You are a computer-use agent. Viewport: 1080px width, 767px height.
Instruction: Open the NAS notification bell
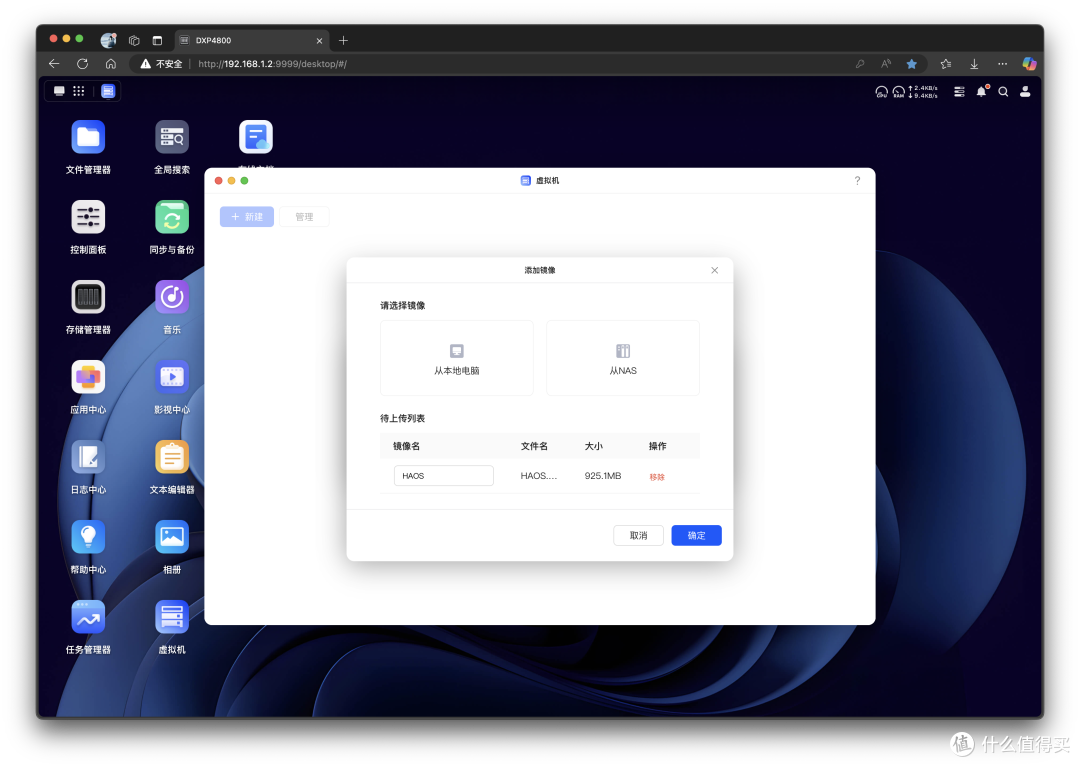(x=982, y=92)
